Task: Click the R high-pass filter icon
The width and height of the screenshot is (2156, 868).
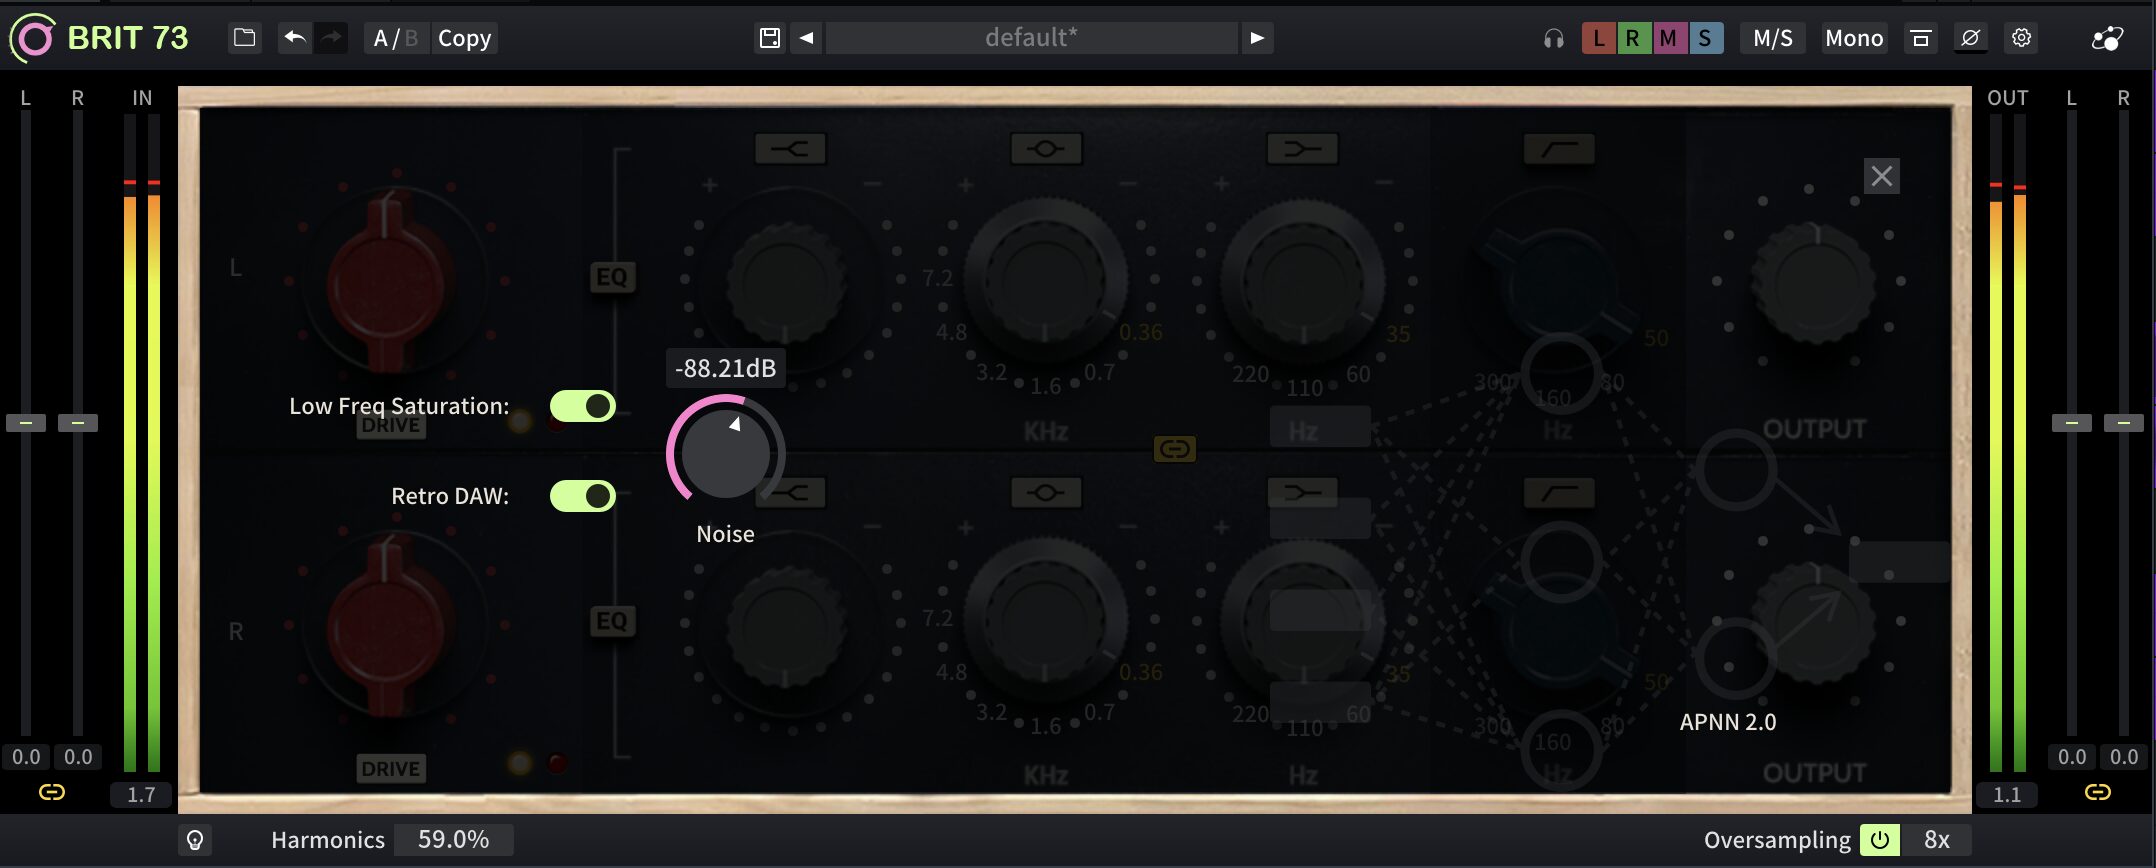Action: (x=1559, y=493)
